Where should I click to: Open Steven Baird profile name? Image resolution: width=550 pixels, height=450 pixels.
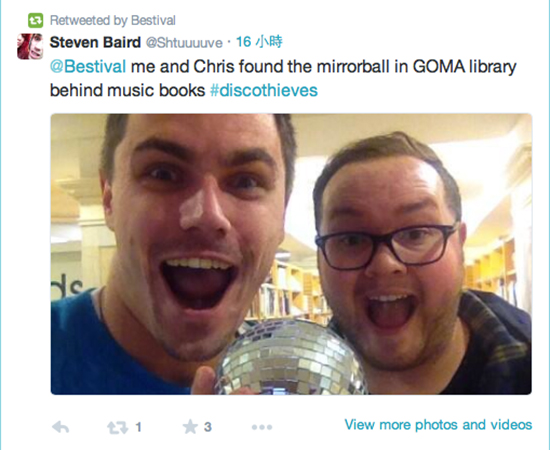pos(95,42)
